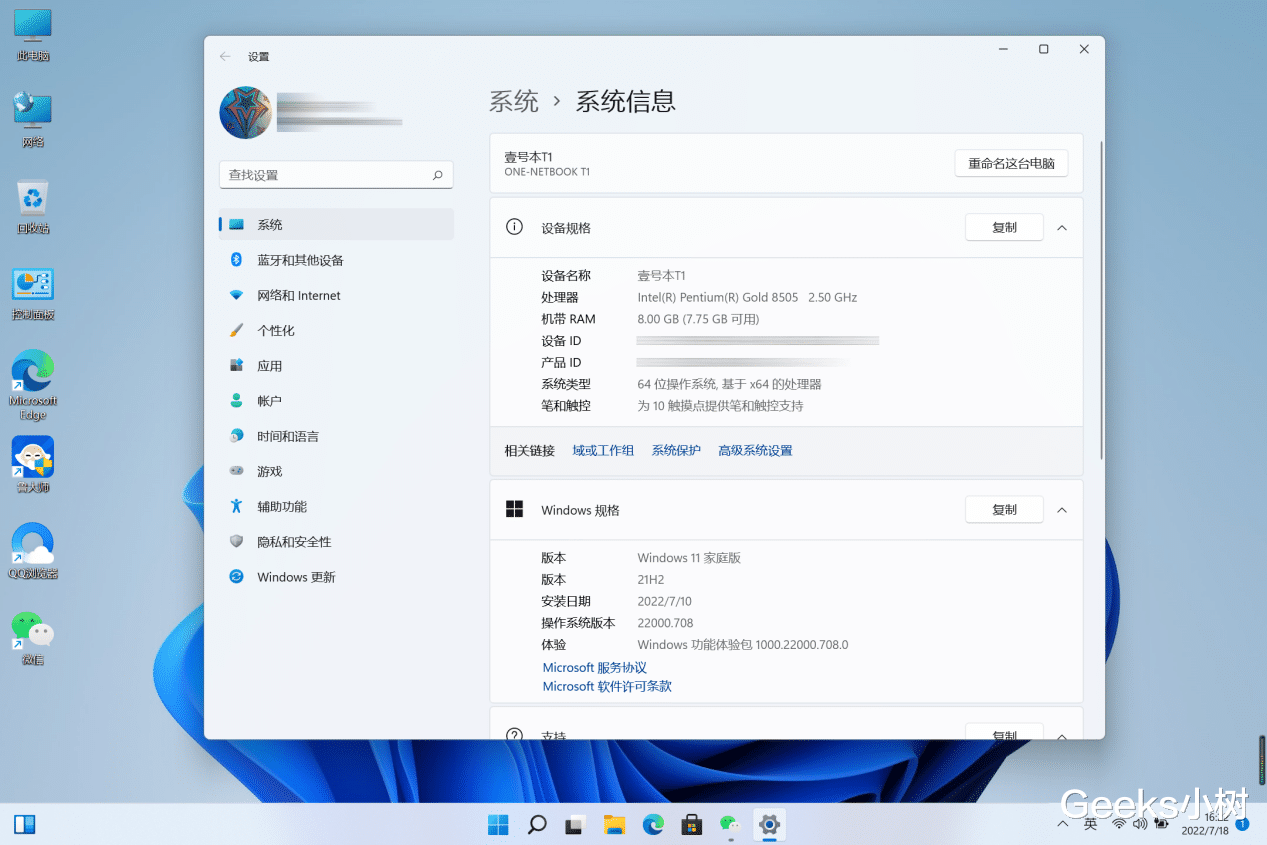Screen dimensions: 1267x845
Task: Open 高级系统设置 link
Action: click(757, 450)
